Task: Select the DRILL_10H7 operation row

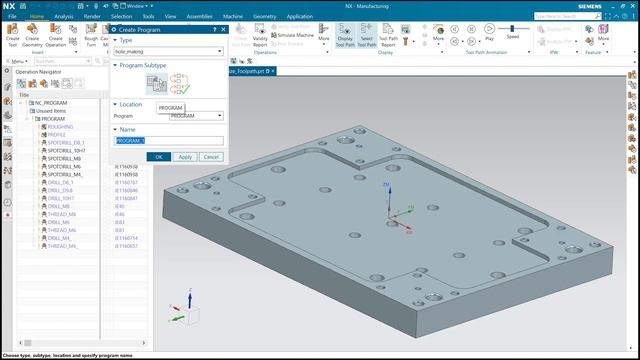Action: [61, 198]
